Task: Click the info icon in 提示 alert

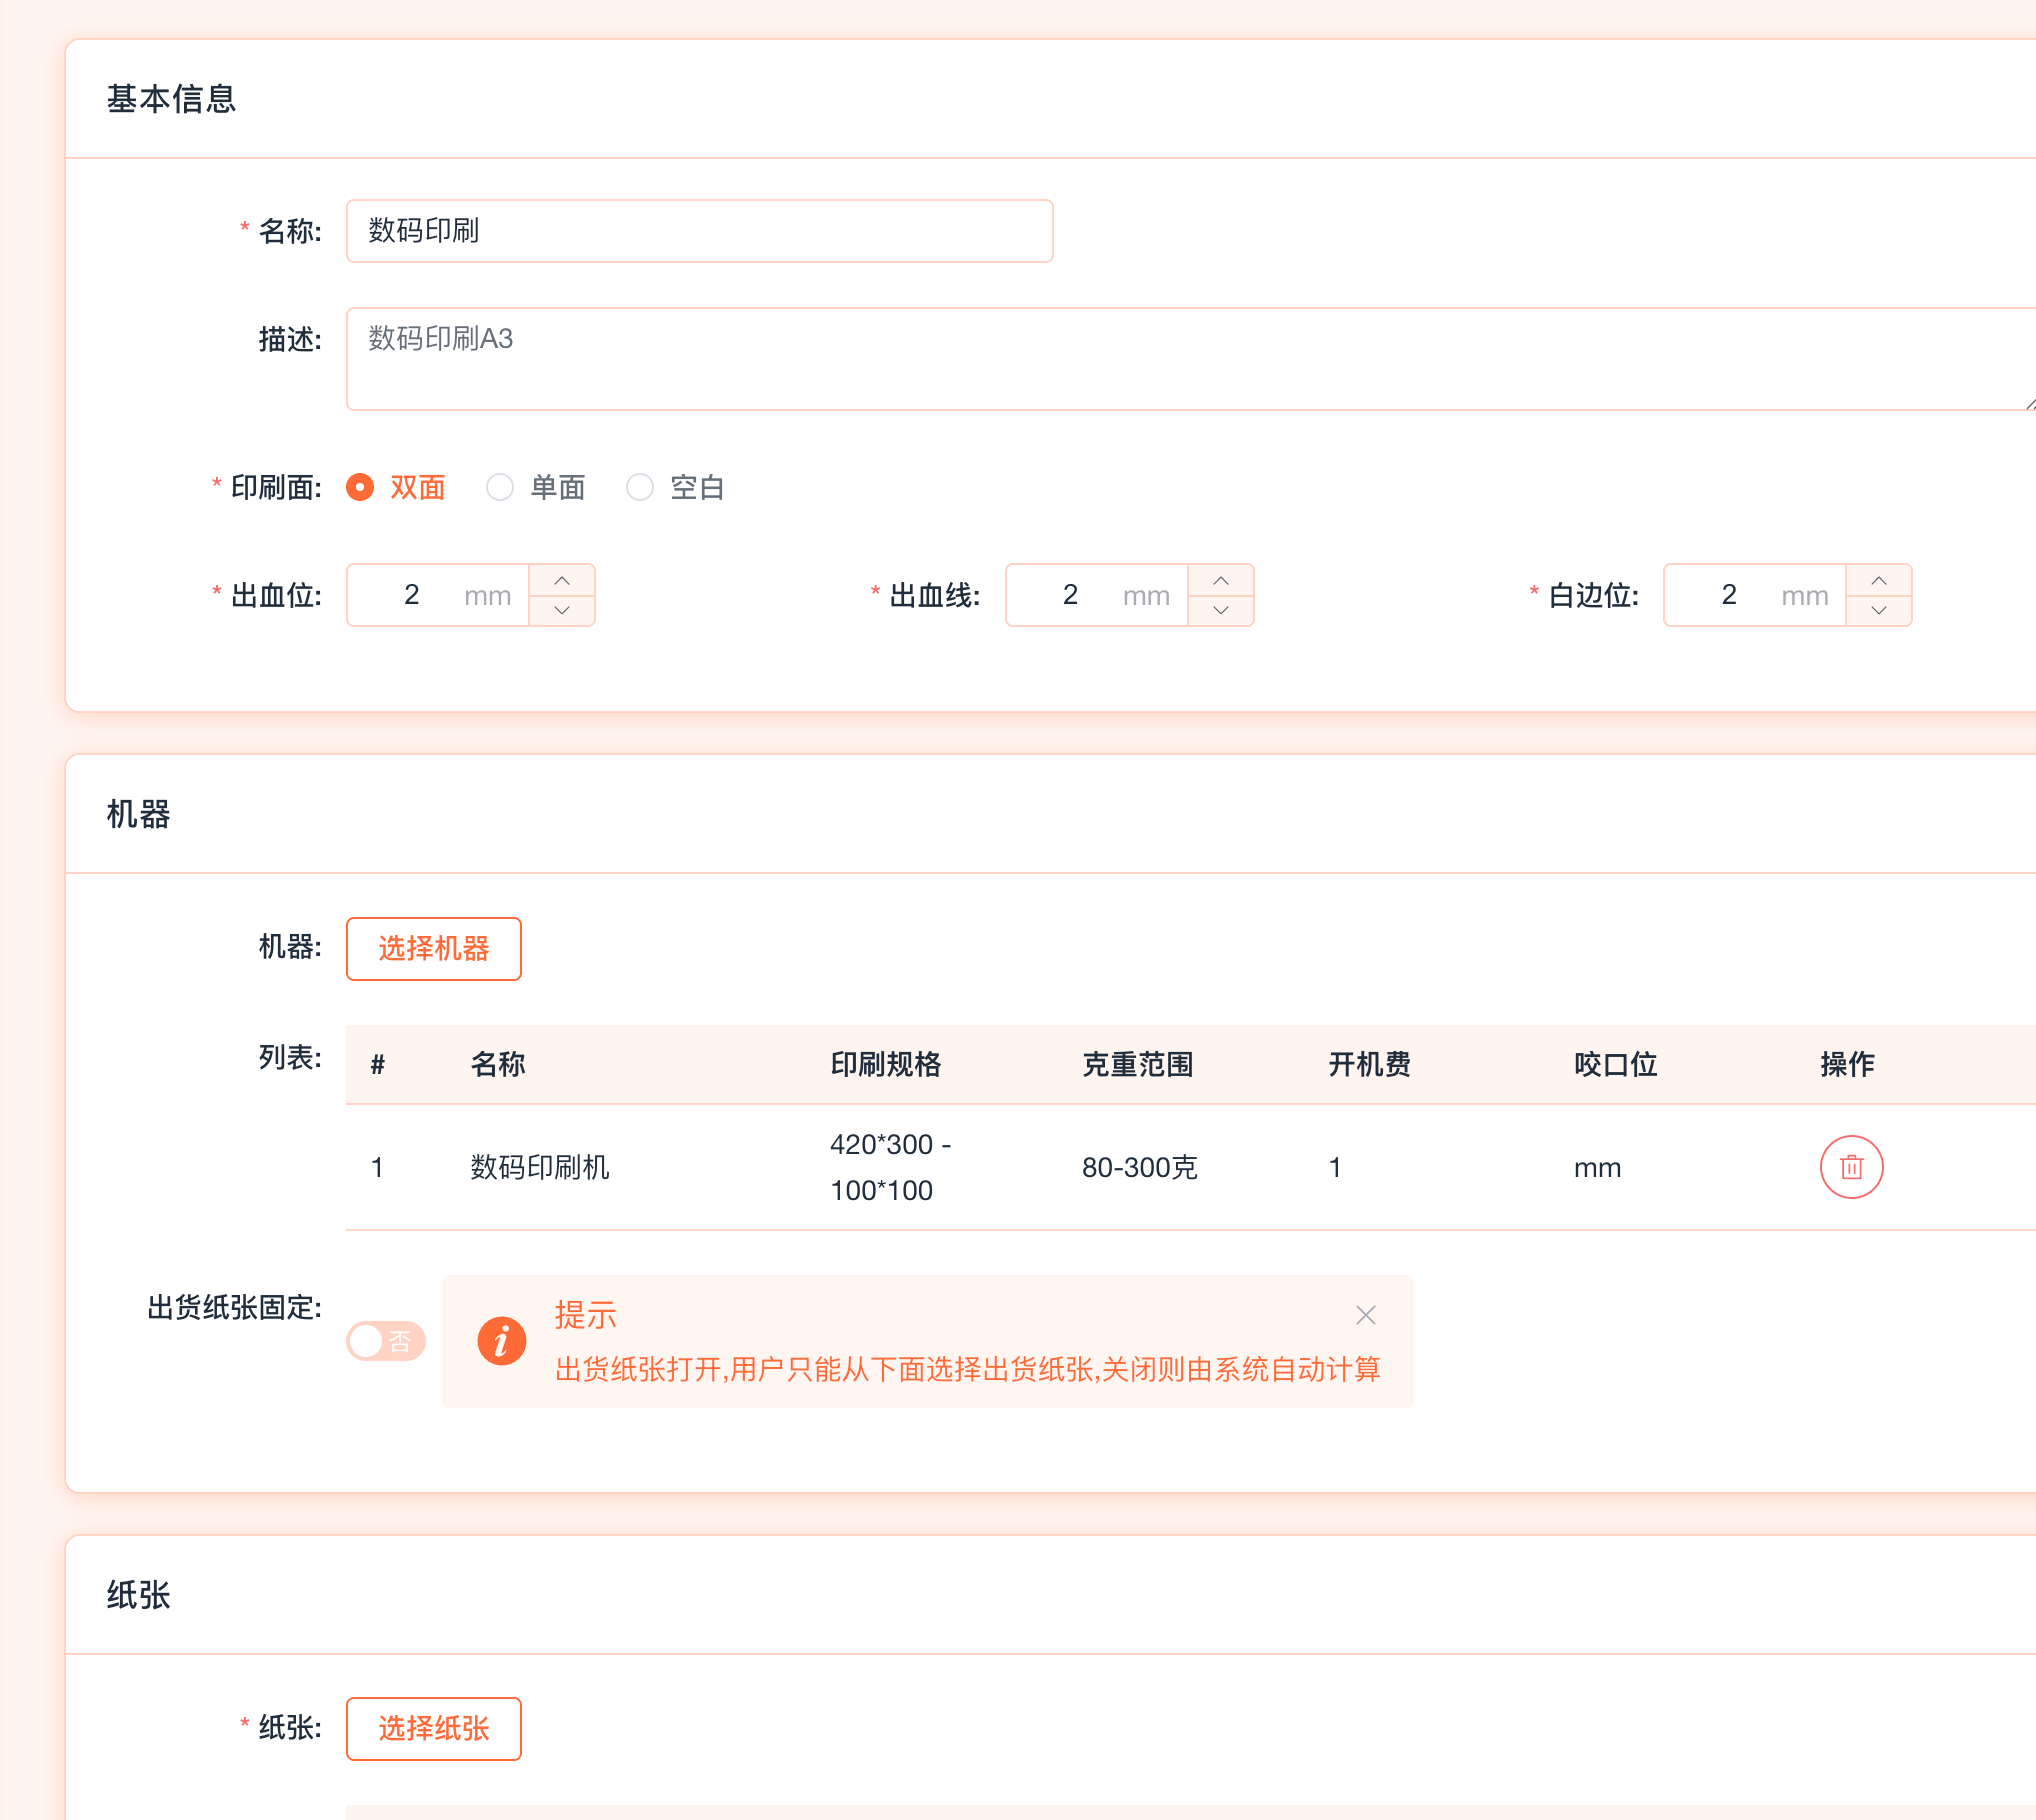Action: tap(501, 1340)
